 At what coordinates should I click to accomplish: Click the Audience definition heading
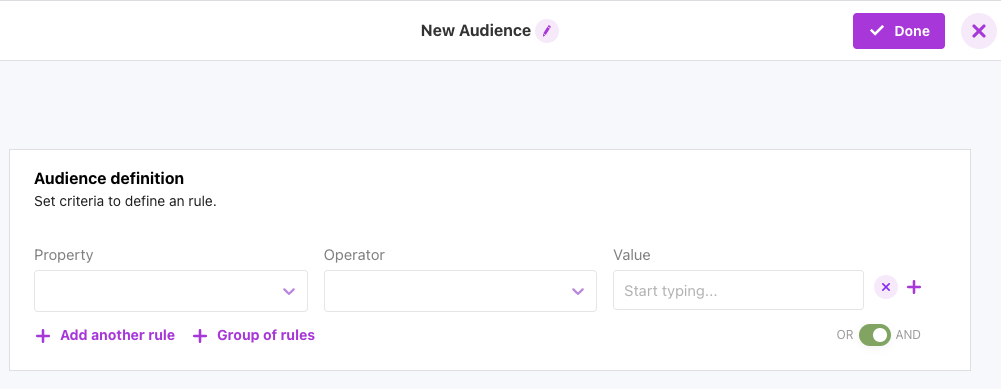click(109, 178)
